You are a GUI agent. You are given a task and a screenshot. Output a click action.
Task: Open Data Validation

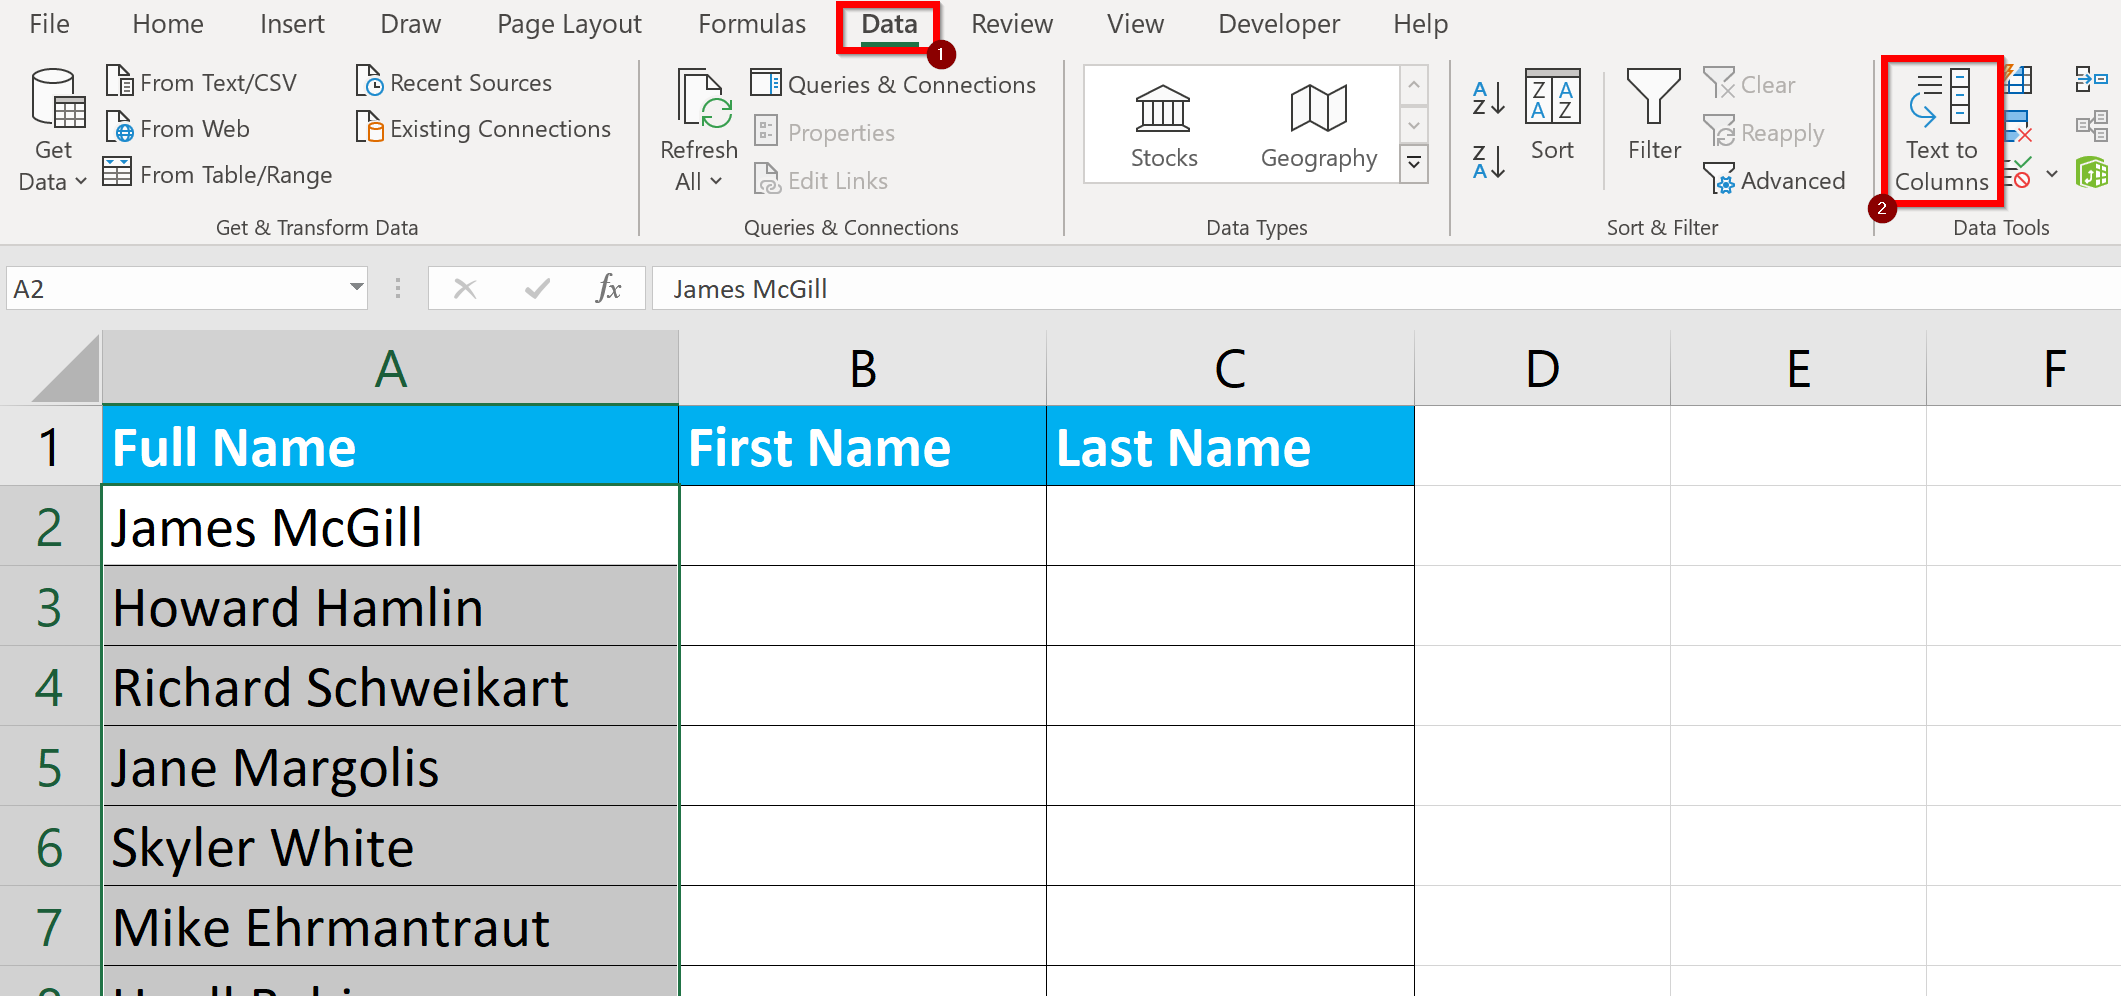[2017, 172]
